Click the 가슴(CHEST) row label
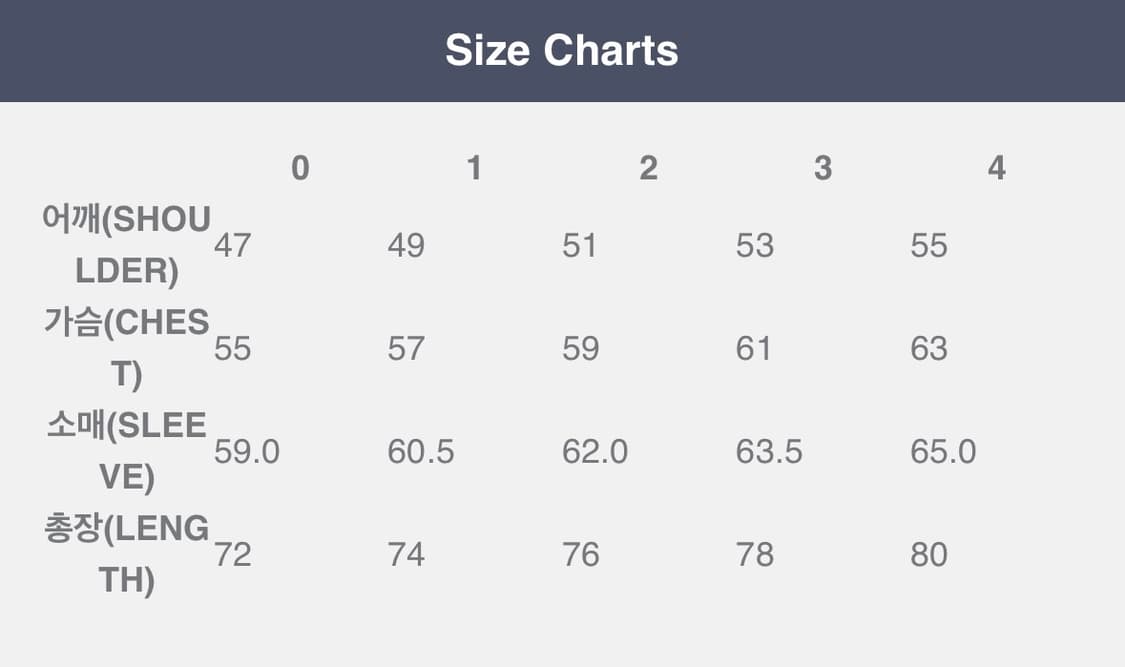This screenshot has height=667, width=1125. tap(127, 348)
